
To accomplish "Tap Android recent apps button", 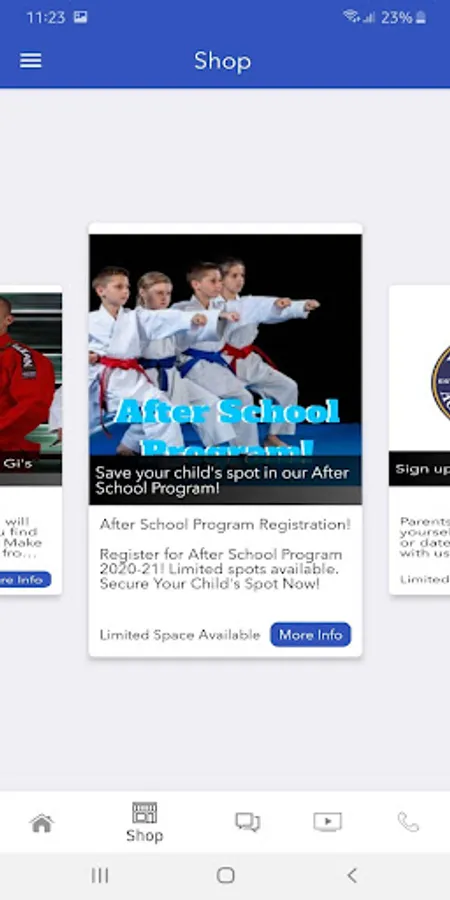I will click(x=100, y=875).
